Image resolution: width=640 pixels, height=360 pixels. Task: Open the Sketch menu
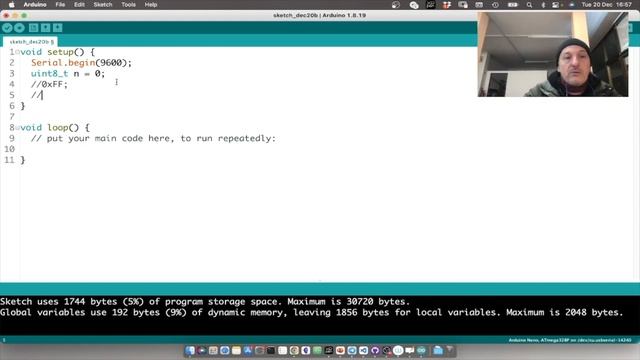pos(102,4)
